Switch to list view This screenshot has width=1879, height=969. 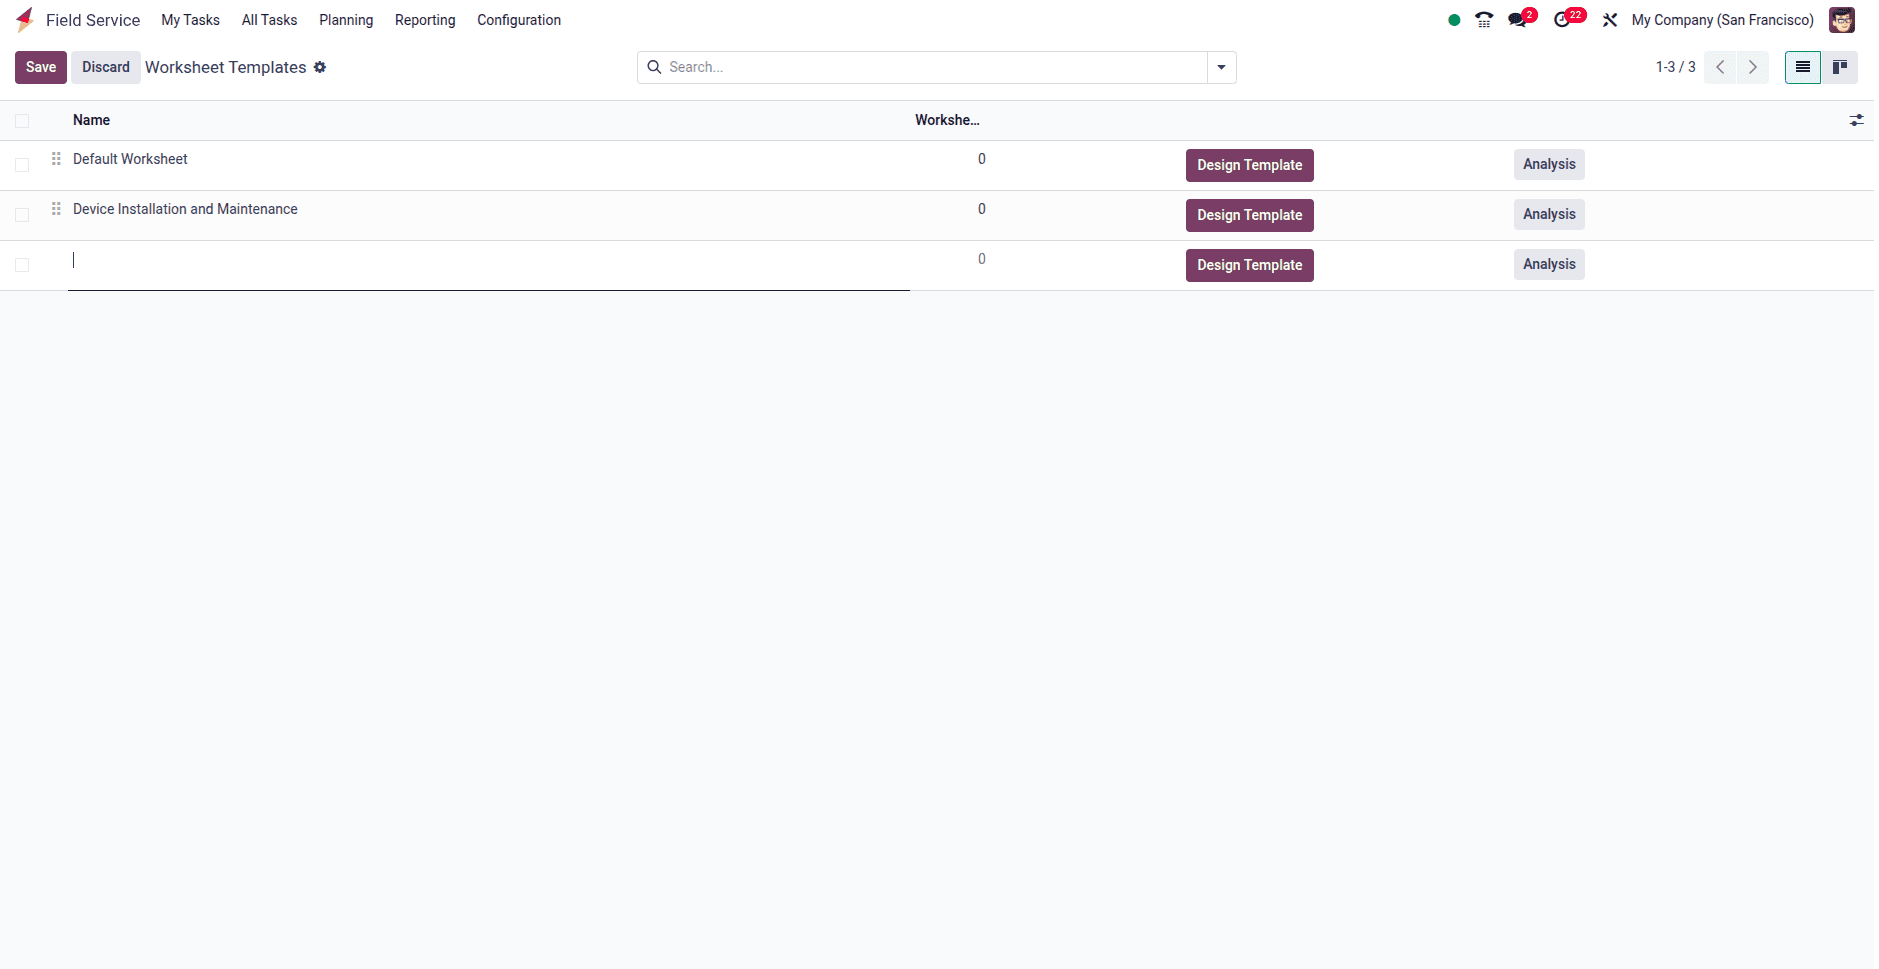click(x=1803, y=67)
